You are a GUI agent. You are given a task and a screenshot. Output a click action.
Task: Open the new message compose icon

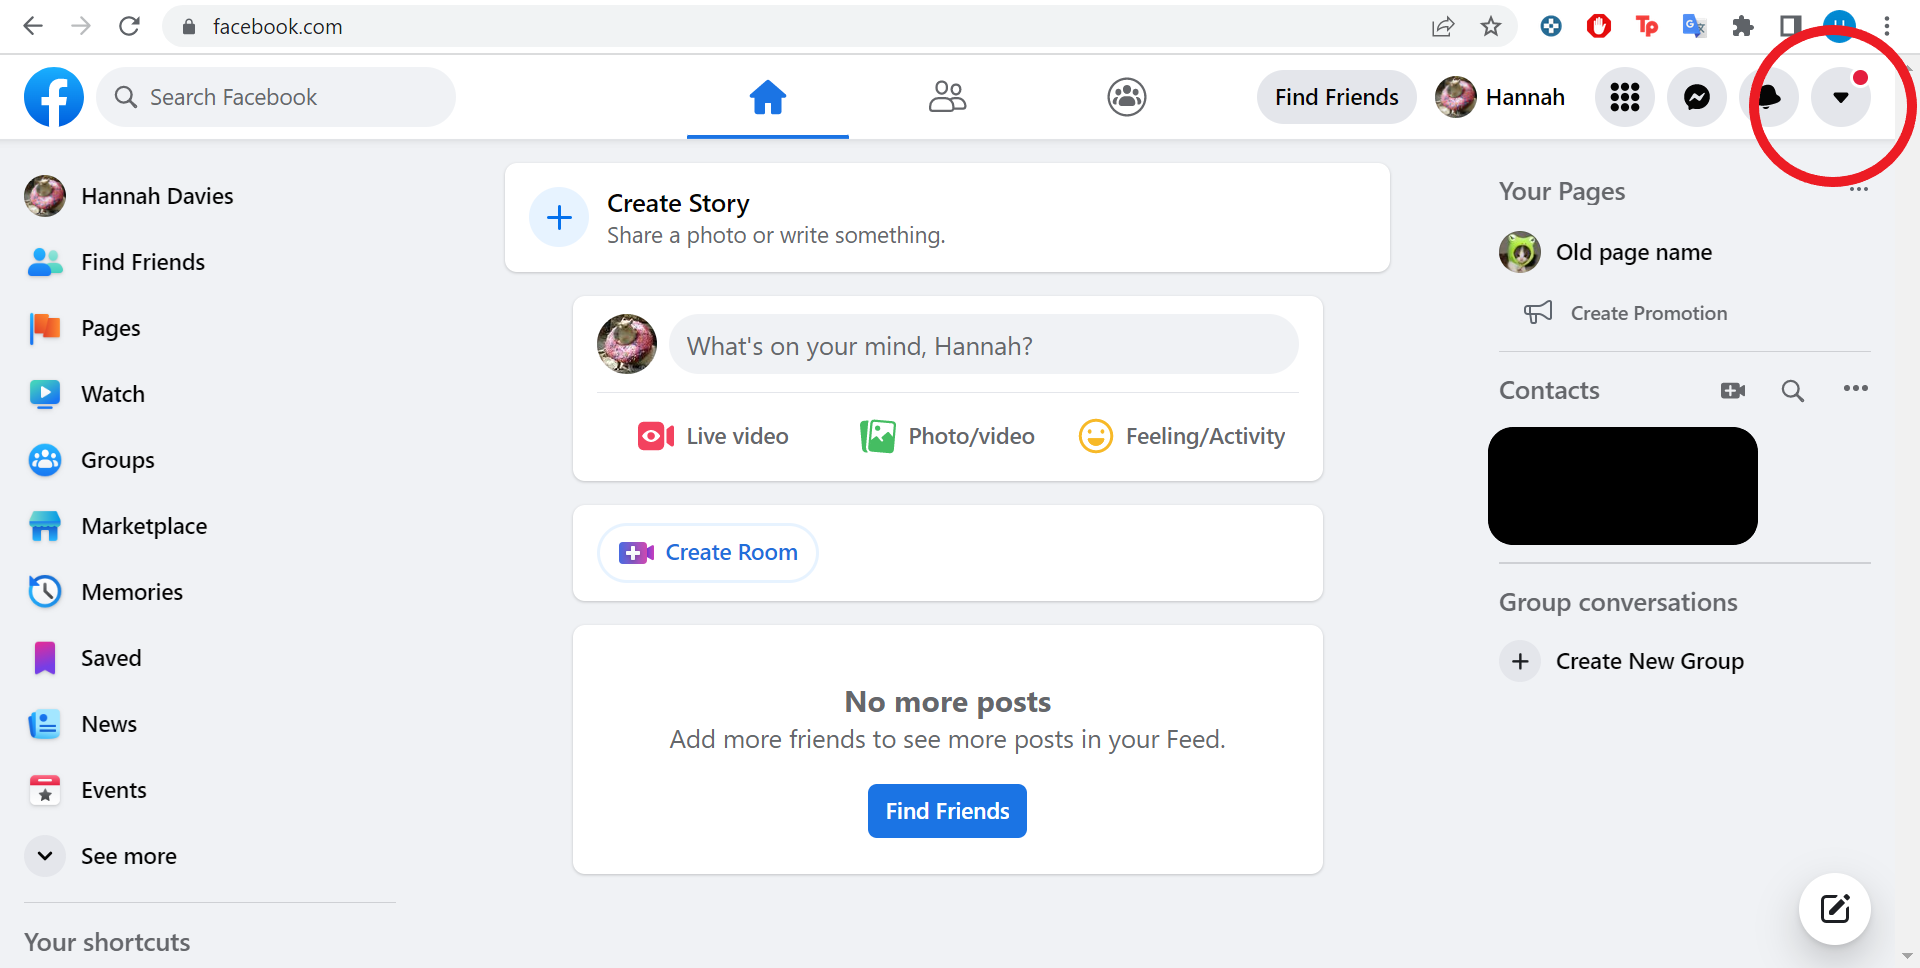point(1835,909)
